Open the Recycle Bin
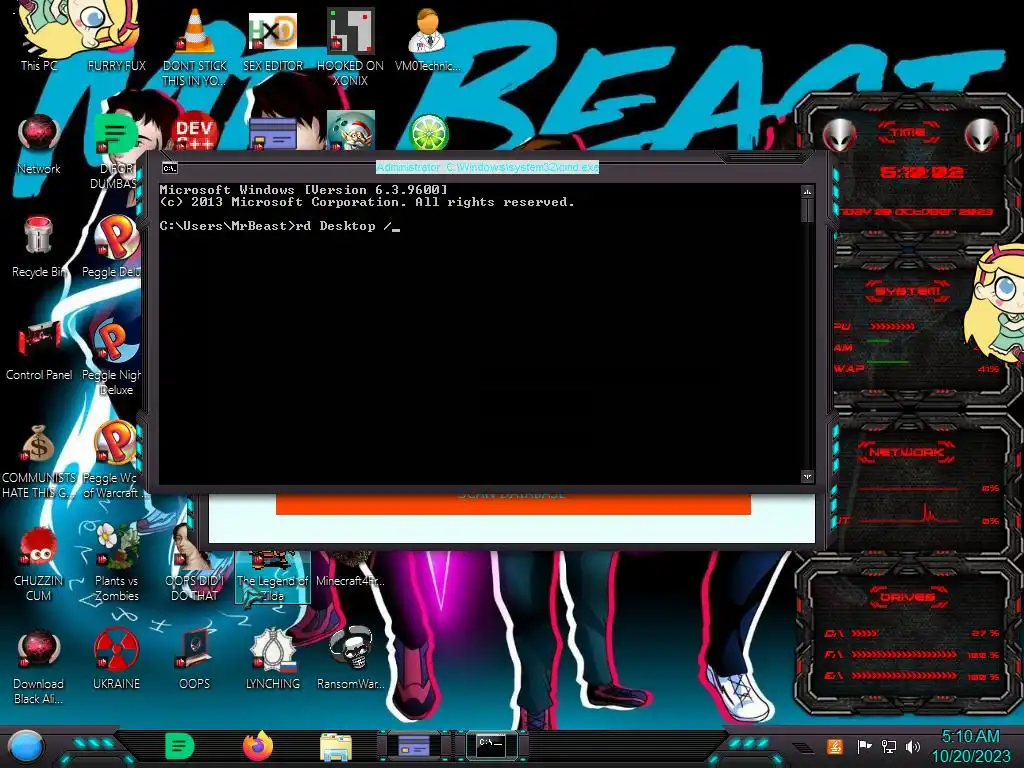 point(39,247)
